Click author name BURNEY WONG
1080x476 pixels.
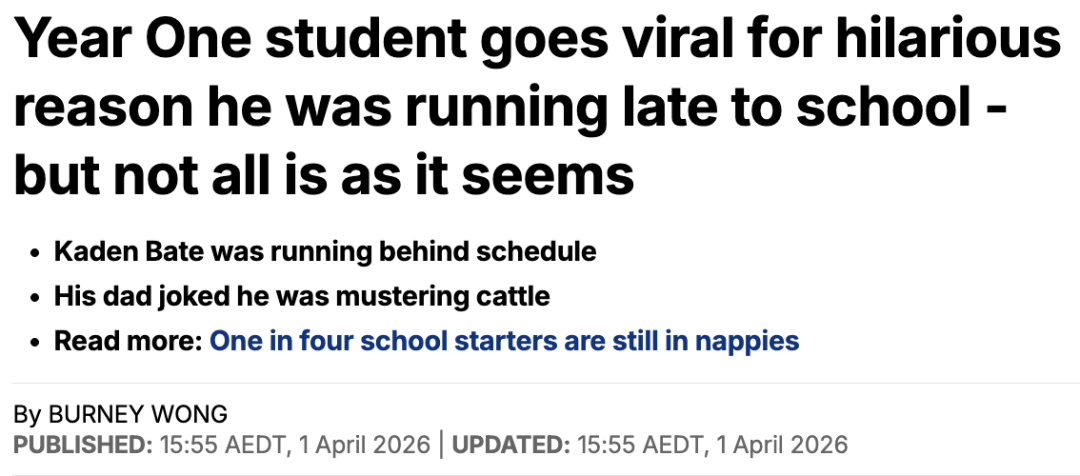tap(136, 414)
